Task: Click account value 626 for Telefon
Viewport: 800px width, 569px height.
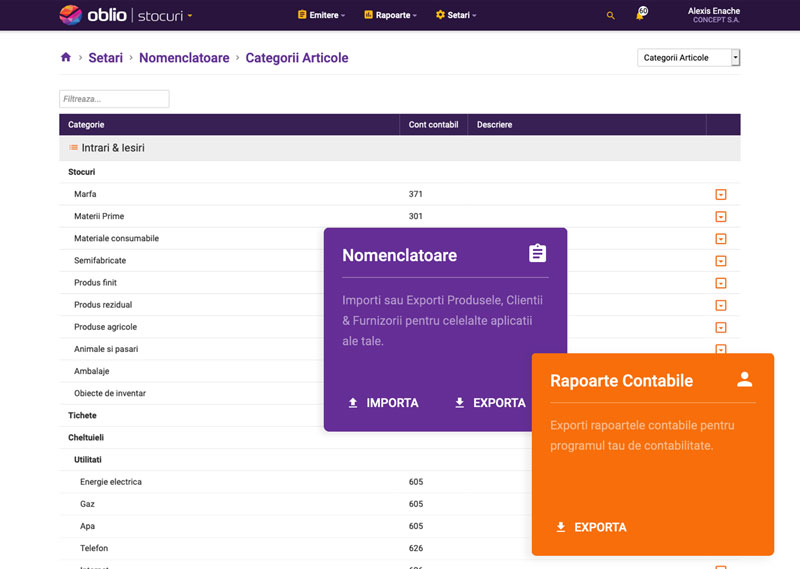Action: pos(416,548)
